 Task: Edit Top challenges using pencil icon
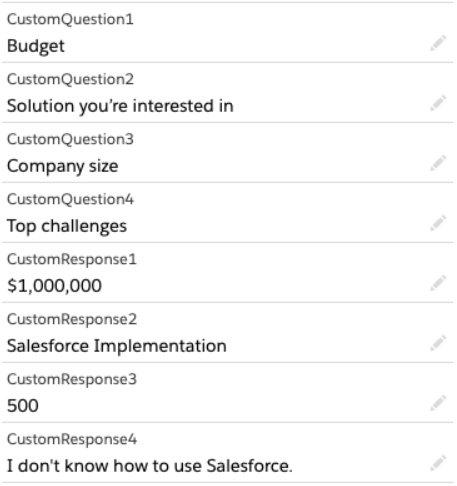438,224
